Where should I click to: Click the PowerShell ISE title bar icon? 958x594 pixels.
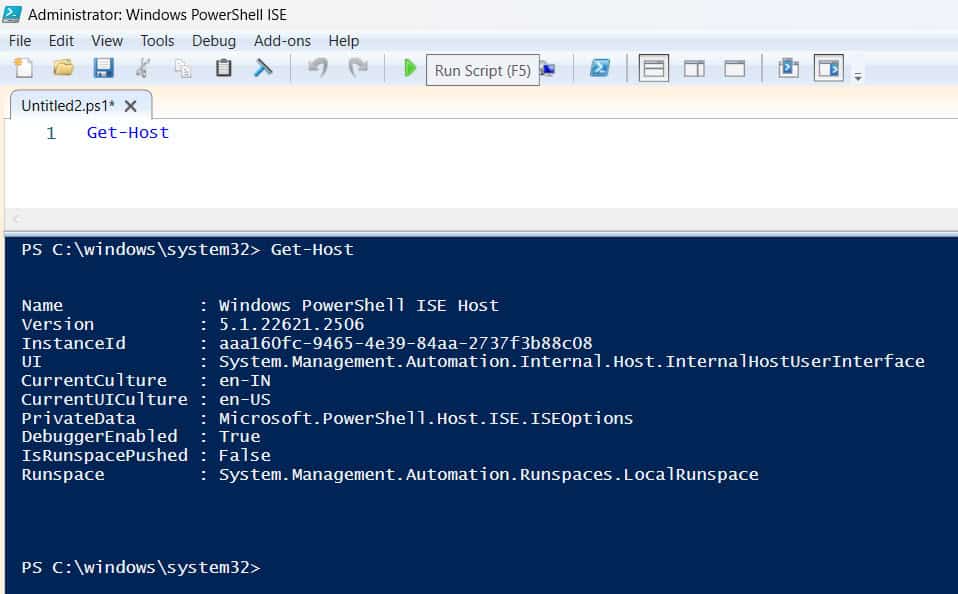[12, 13]
